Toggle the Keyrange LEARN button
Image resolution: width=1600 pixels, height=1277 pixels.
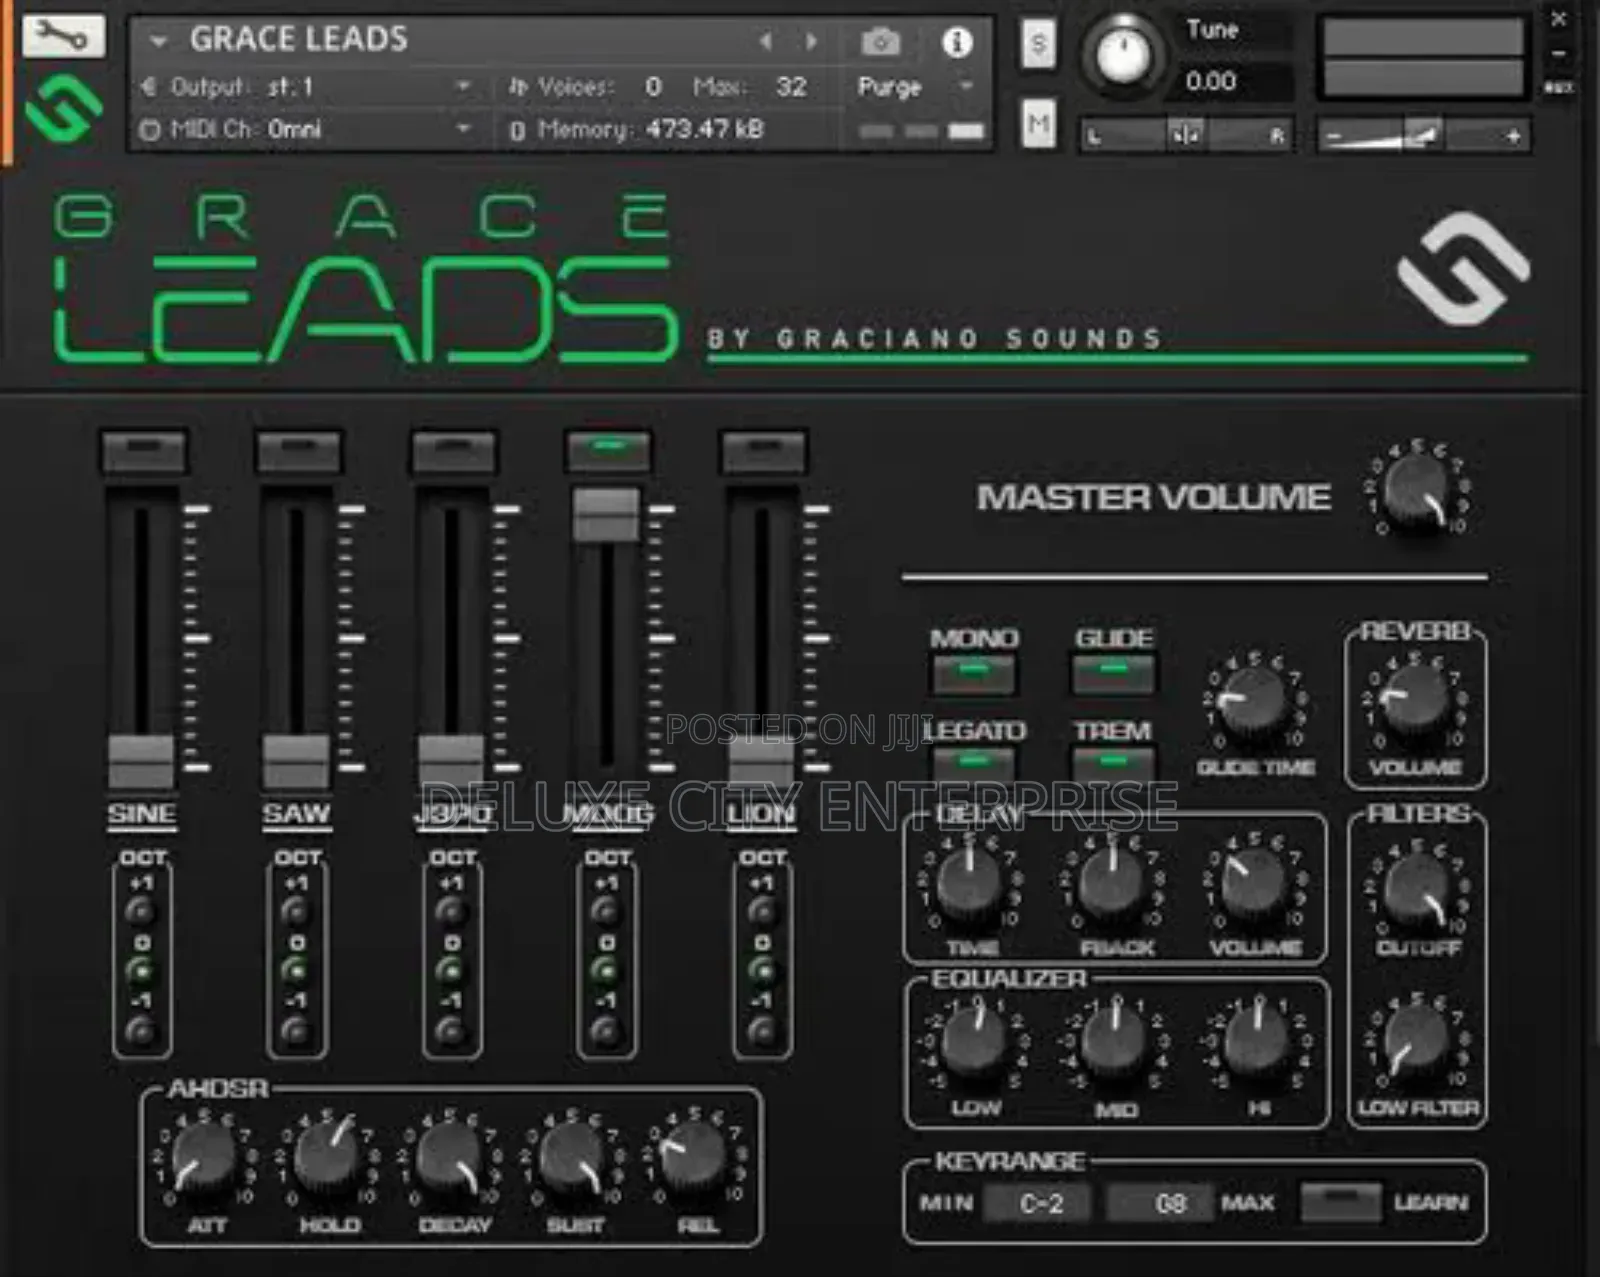(x=1340, y=1202)
